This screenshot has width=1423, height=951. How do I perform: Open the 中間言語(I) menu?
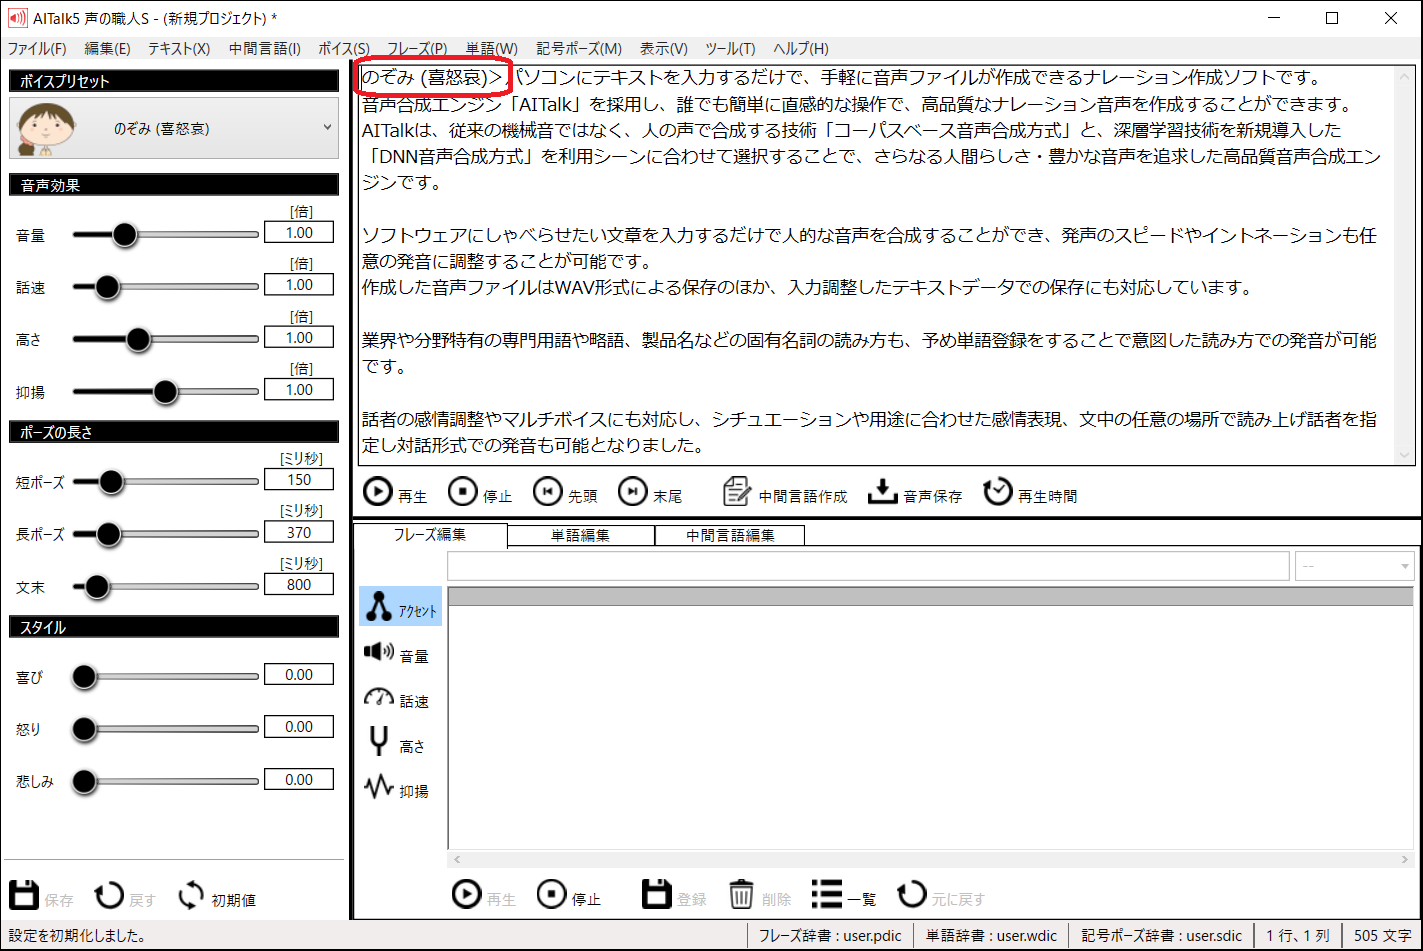(265, 48)
